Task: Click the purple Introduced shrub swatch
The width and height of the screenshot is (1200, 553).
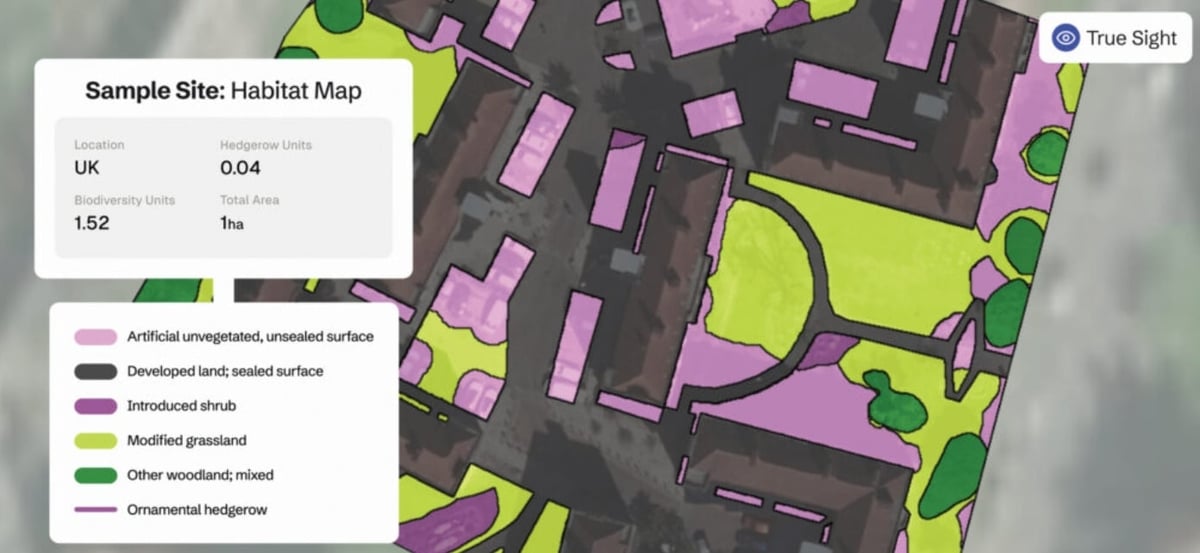Action: click(x=94, y=406)
